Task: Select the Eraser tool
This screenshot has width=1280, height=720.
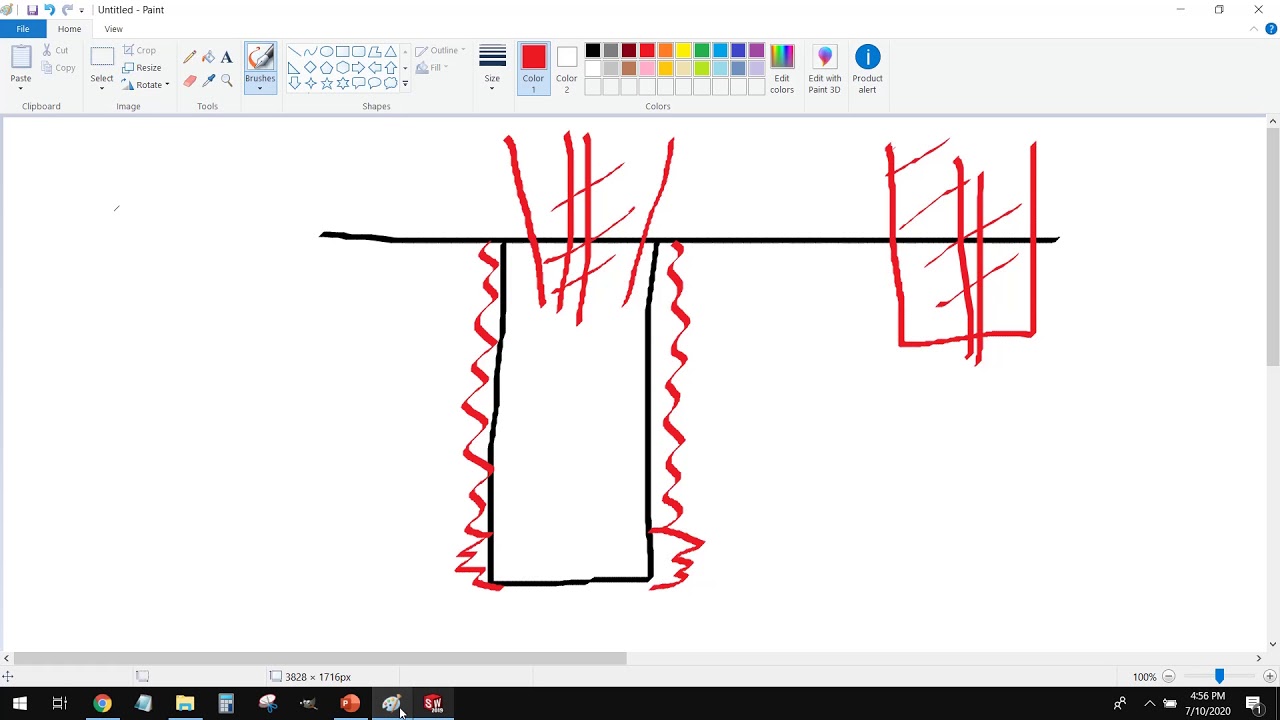Action: [190, 80]
